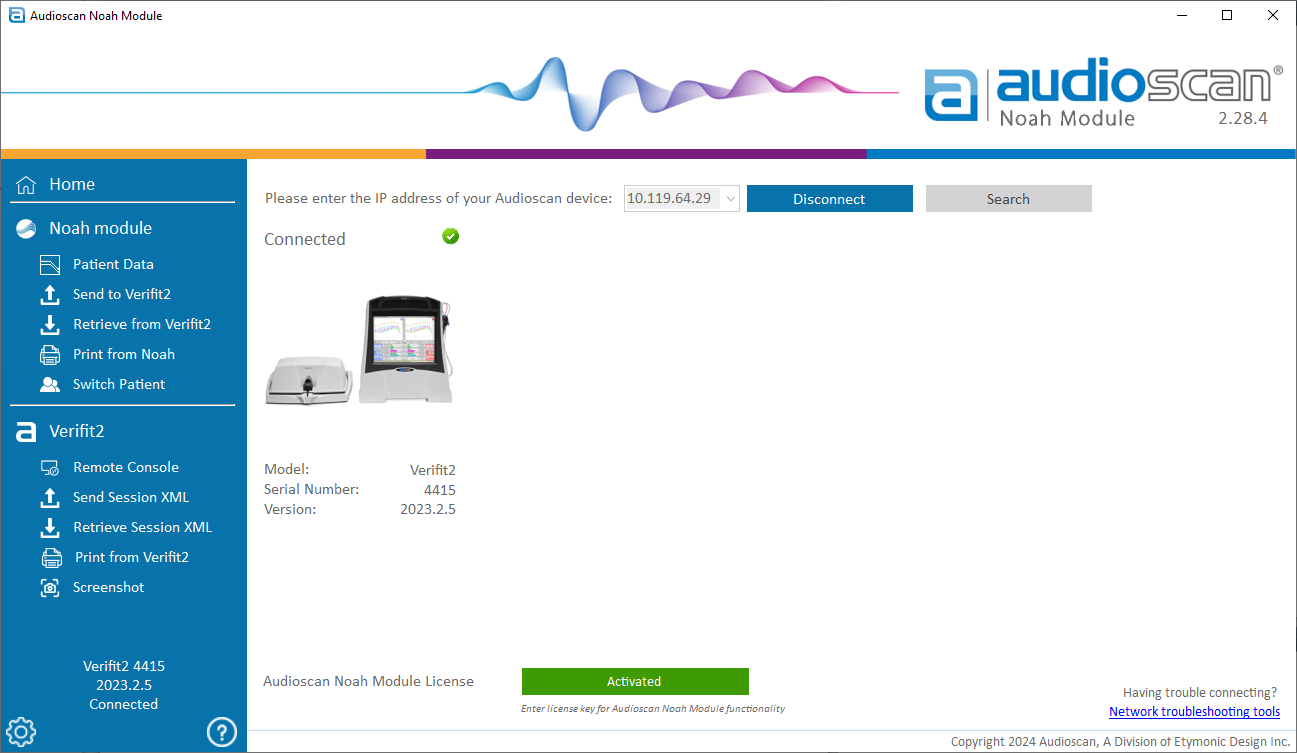This screenshot has width=1297, height=753.
Task: Expand the IP address dropdown
Action: [x=730, y=199]
